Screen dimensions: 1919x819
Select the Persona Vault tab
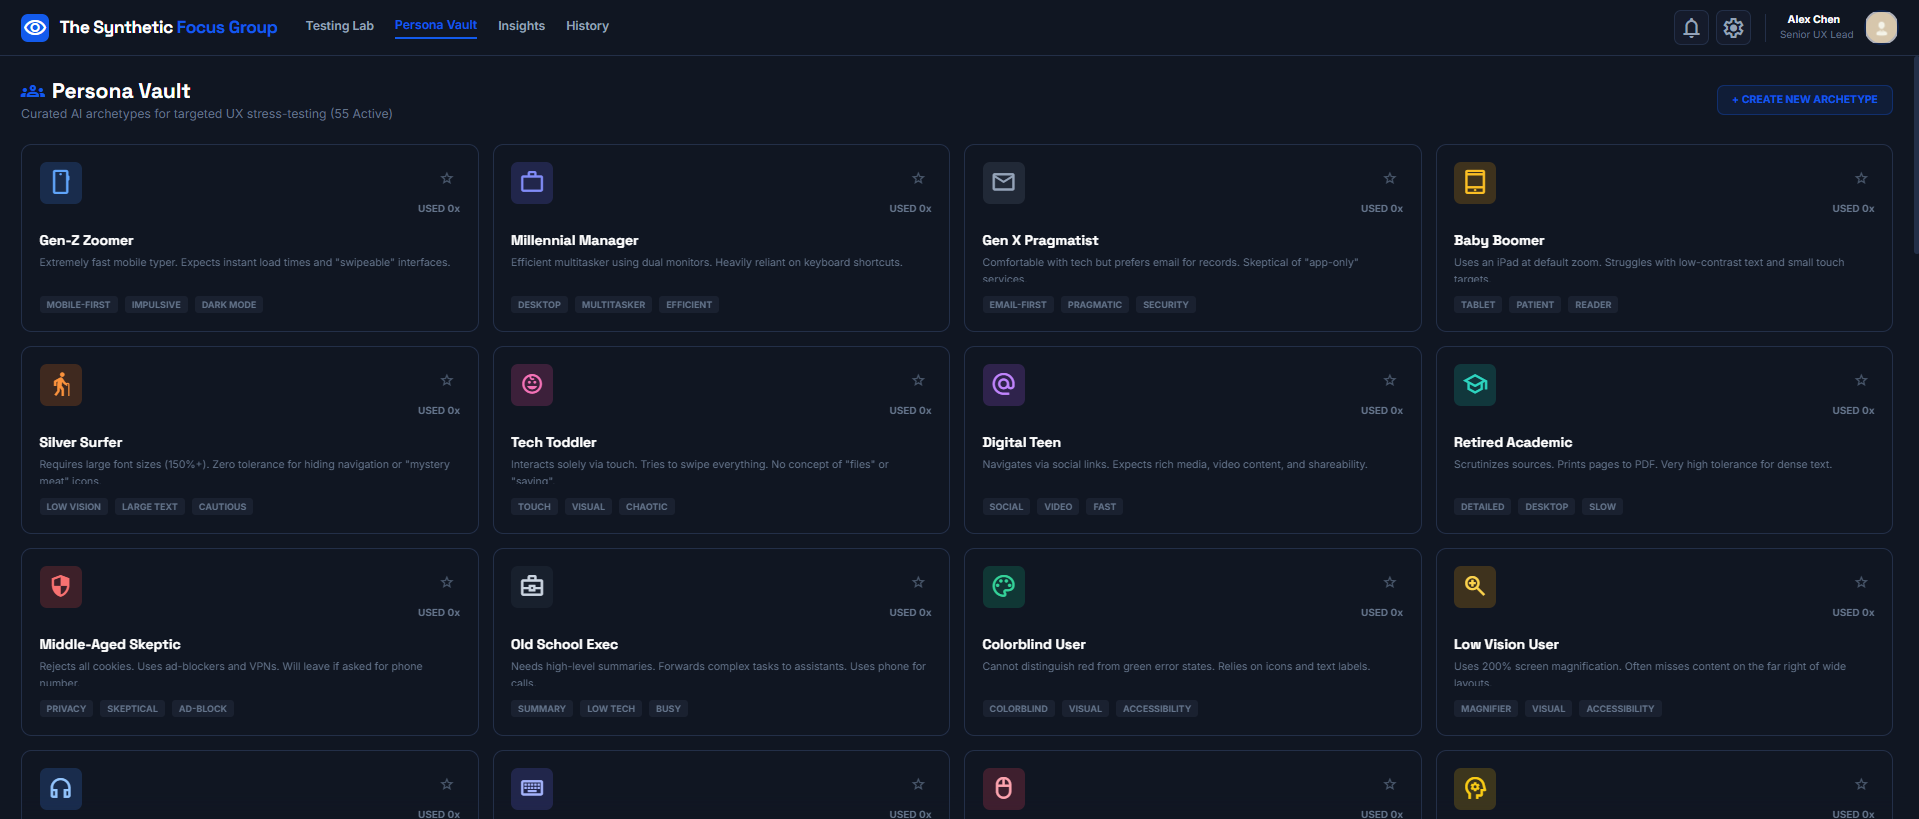(x=435, y=25)
